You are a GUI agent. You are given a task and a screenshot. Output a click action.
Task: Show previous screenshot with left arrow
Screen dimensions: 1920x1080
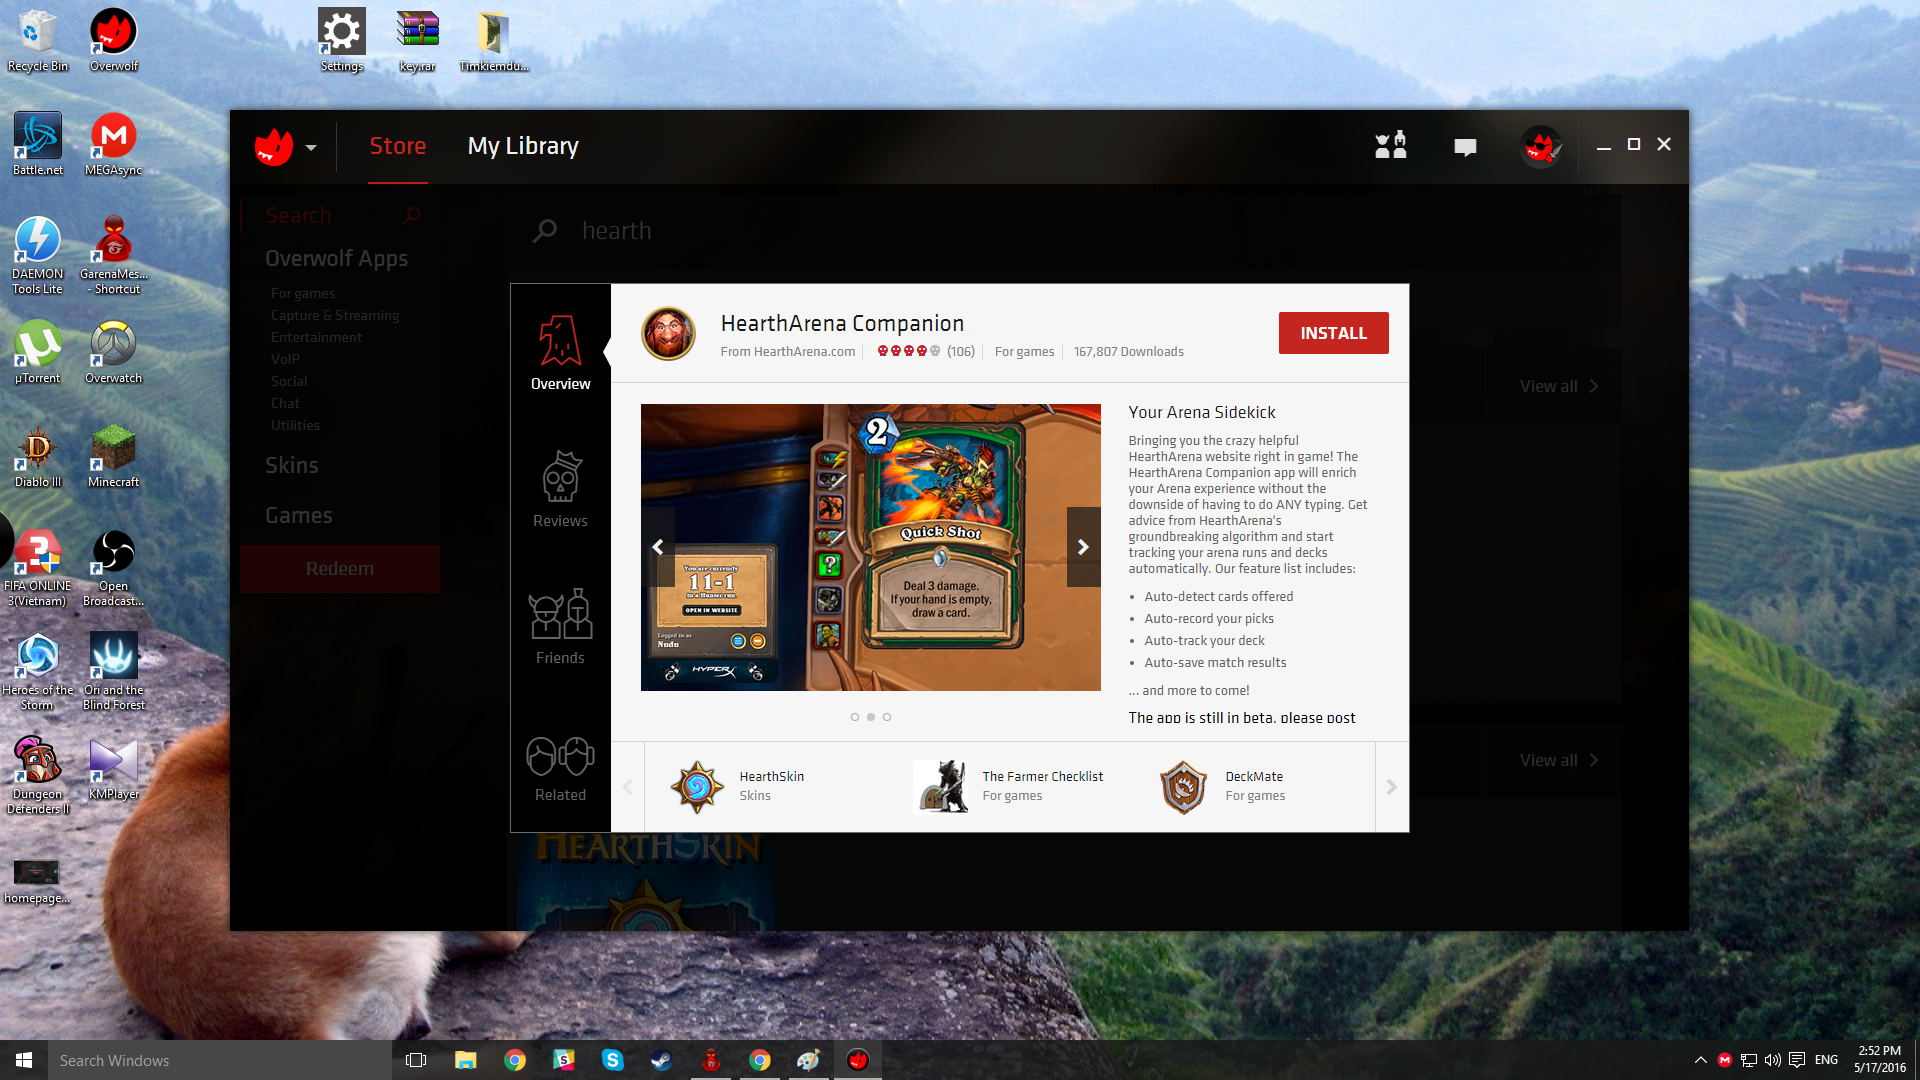click(658, 547)
